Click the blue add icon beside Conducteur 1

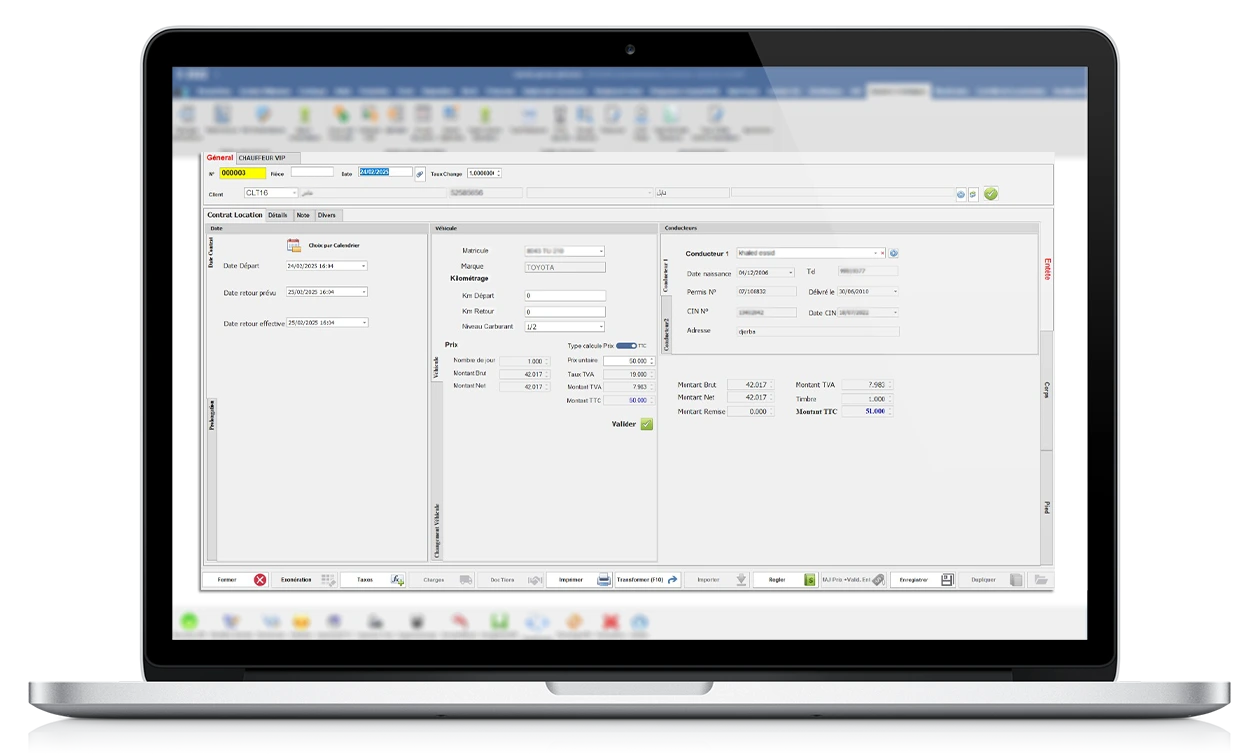click(894, 253)
